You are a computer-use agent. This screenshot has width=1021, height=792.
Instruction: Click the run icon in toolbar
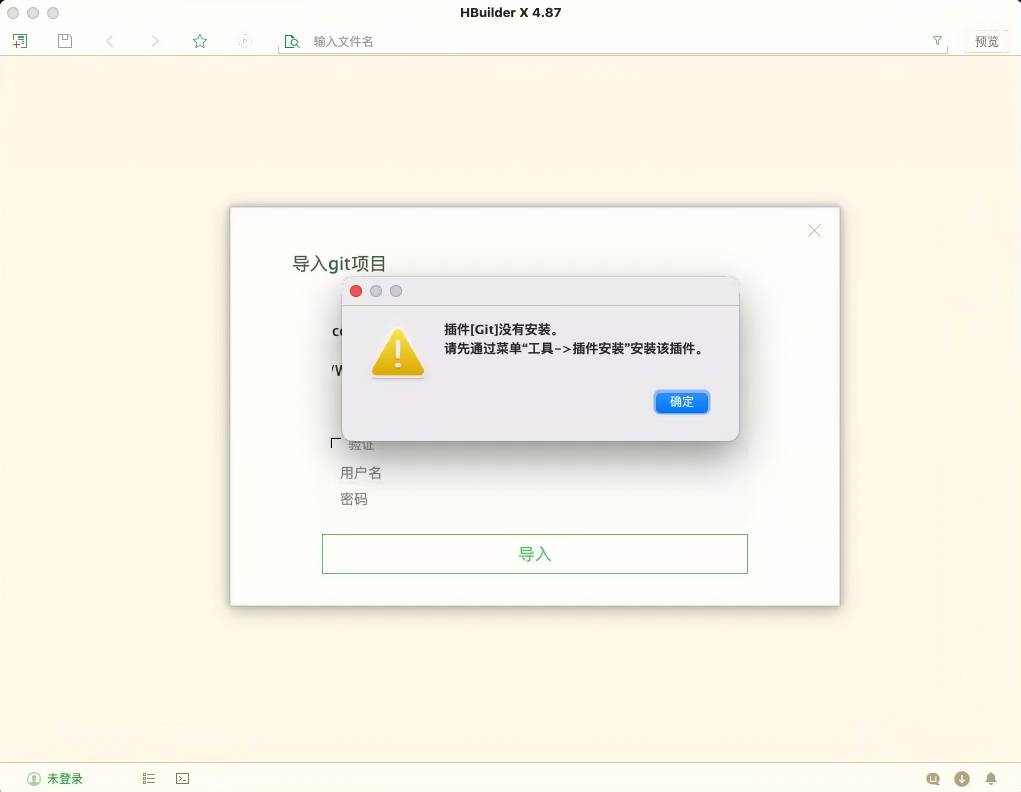pos(245,41)
